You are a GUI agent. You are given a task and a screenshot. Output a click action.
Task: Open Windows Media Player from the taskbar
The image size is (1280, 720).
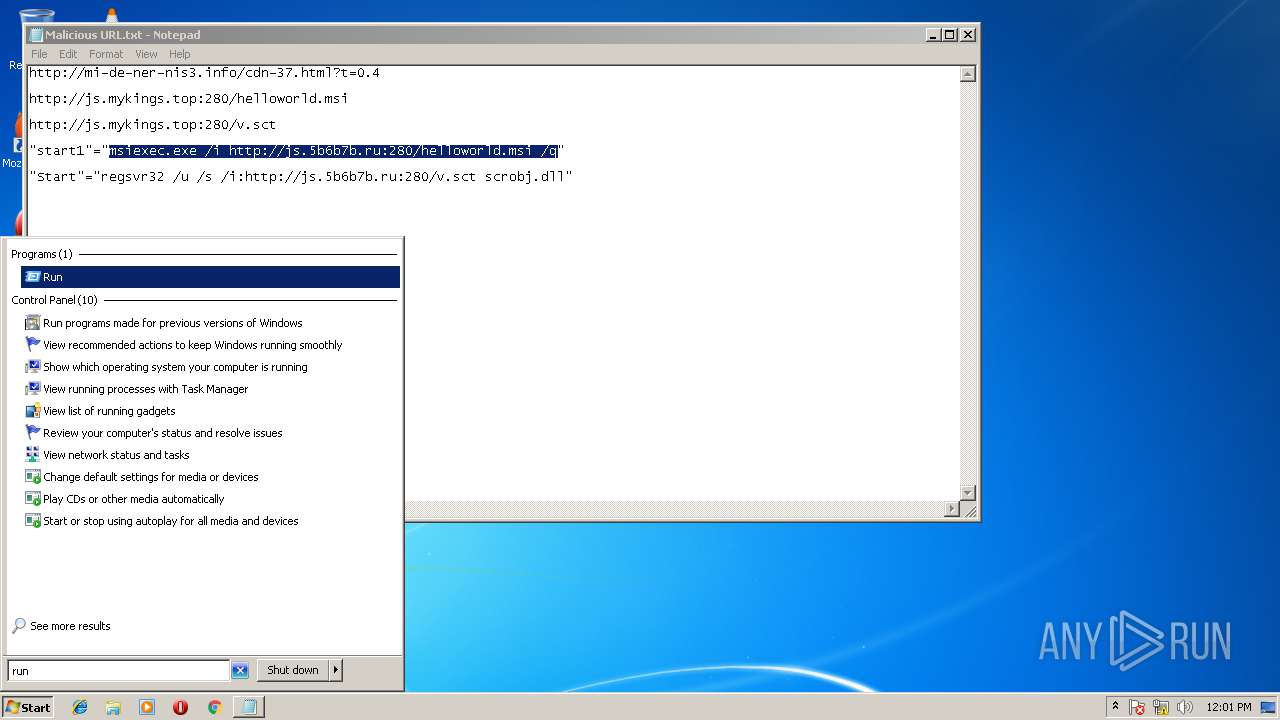coord(147,707)
